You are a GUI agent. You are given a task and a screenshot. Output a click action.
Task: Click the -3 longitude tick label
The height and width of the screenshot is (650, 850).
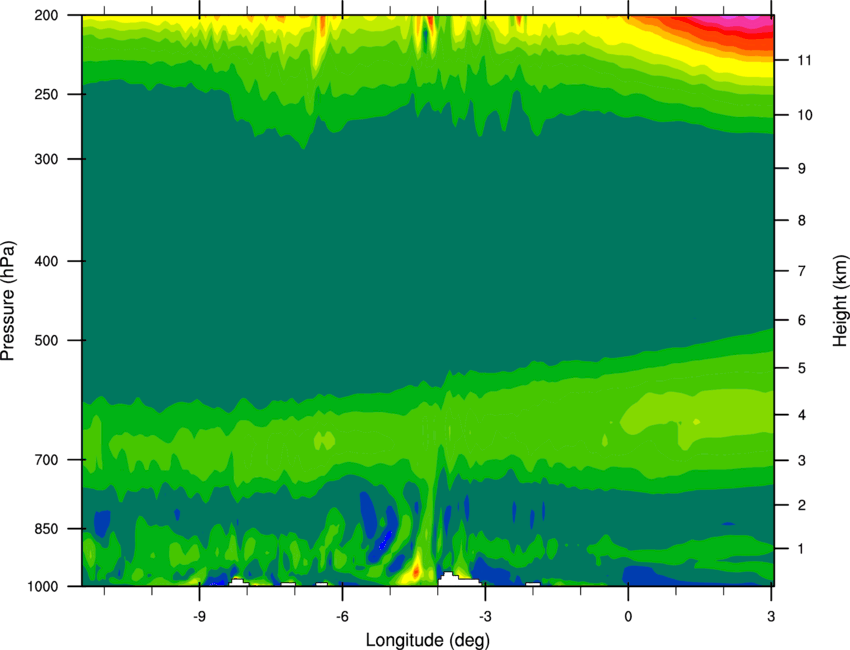[x=485, y=617]
